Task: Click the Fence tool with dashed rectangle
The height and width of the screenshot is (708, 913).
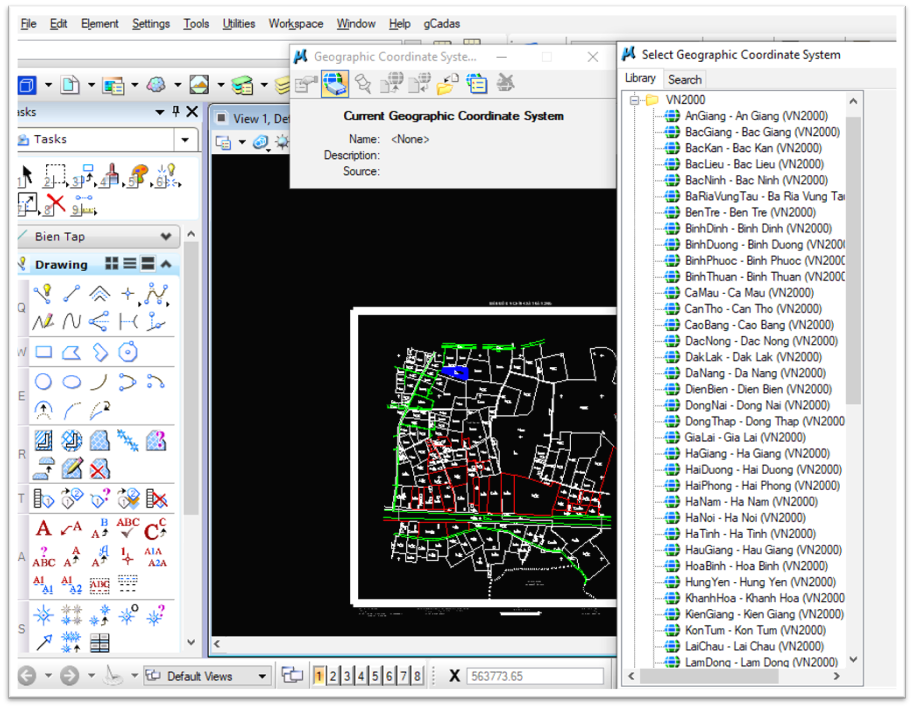Action: coord(56,177)
